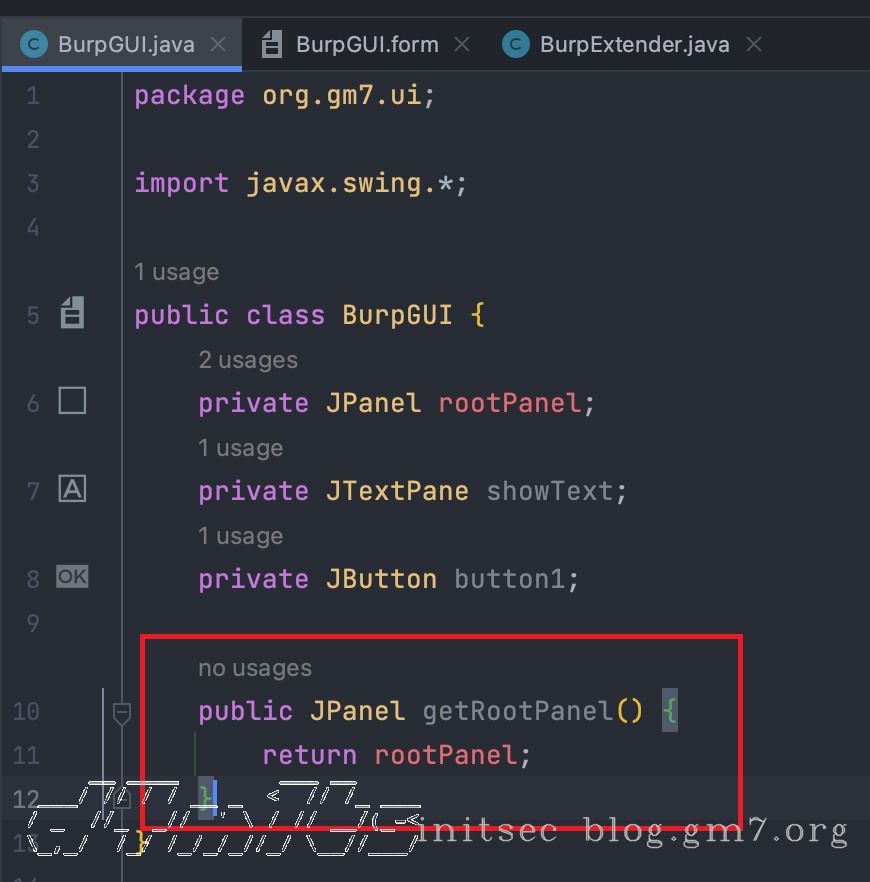This screenshot has width=870, height=882.
Task: Click line number 3 in the gutter
Action: (x=33, y=183)
